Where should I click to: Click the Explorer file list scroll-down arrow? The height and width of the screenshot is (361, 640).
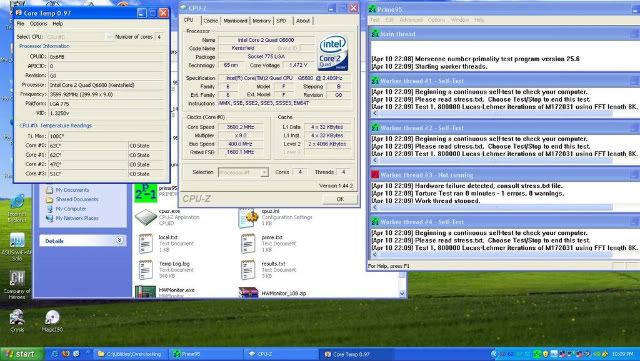tap(402, 293)
